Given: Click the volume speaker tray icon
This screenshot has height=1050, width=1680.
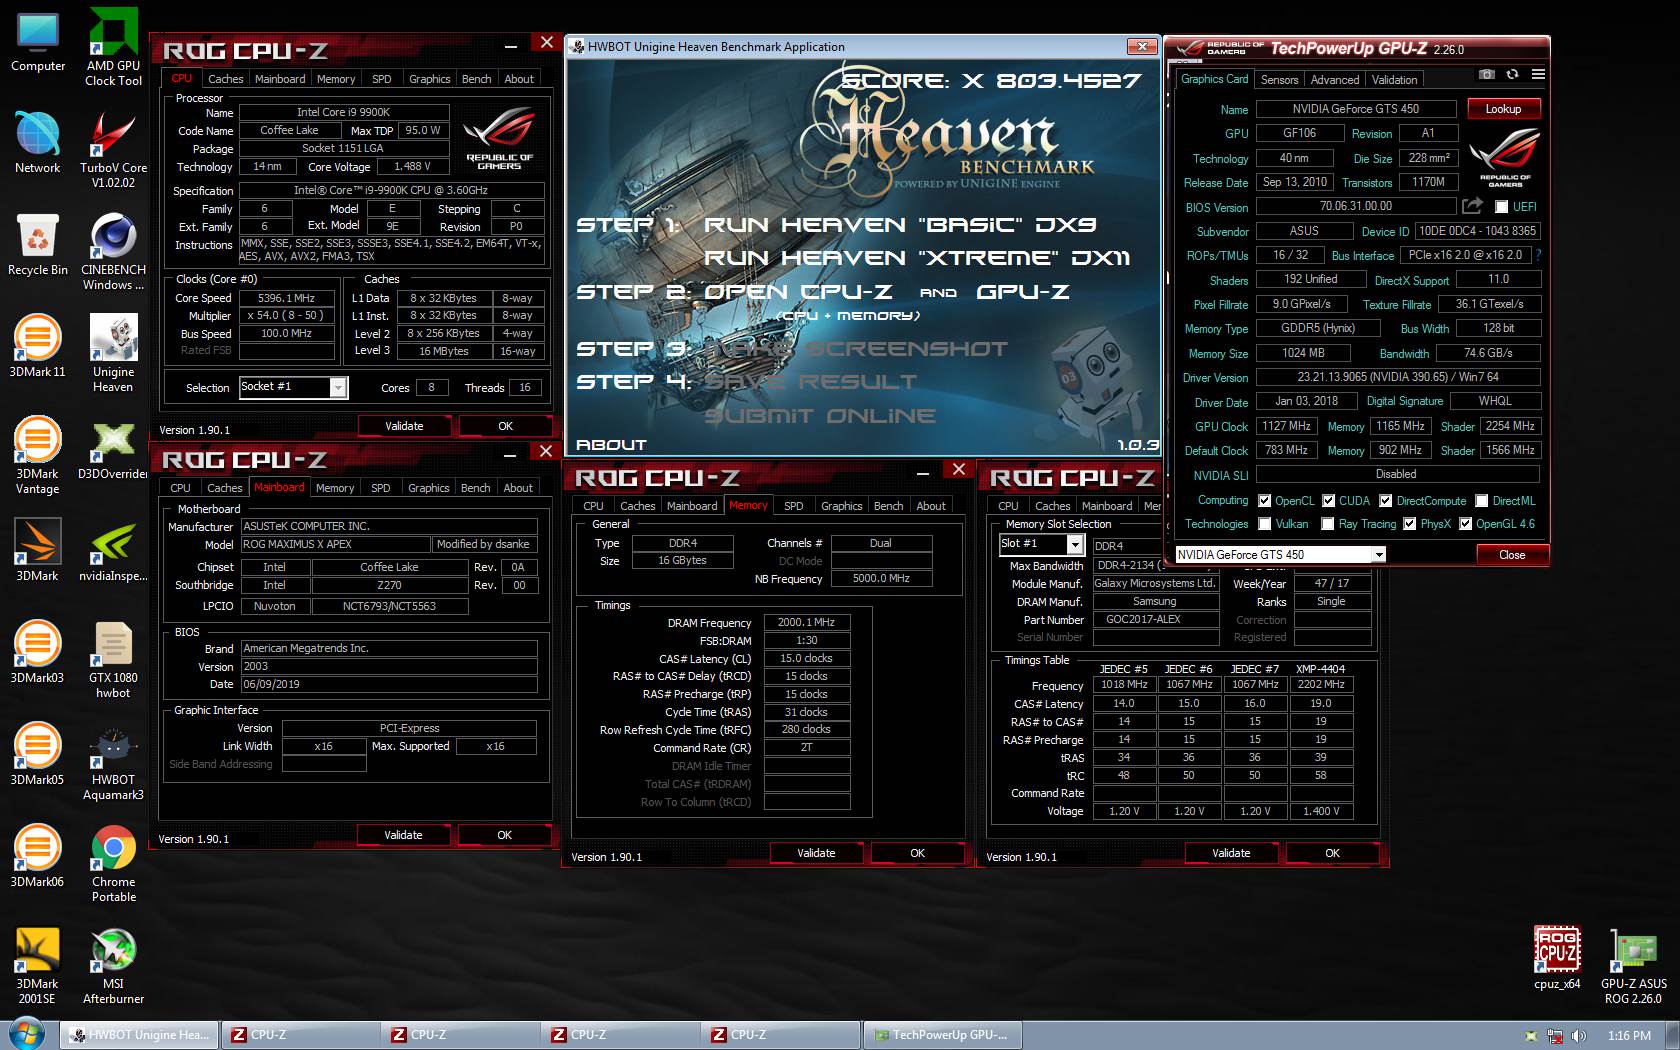Looking at the screenshot, I should (x=1579, y=1036).
